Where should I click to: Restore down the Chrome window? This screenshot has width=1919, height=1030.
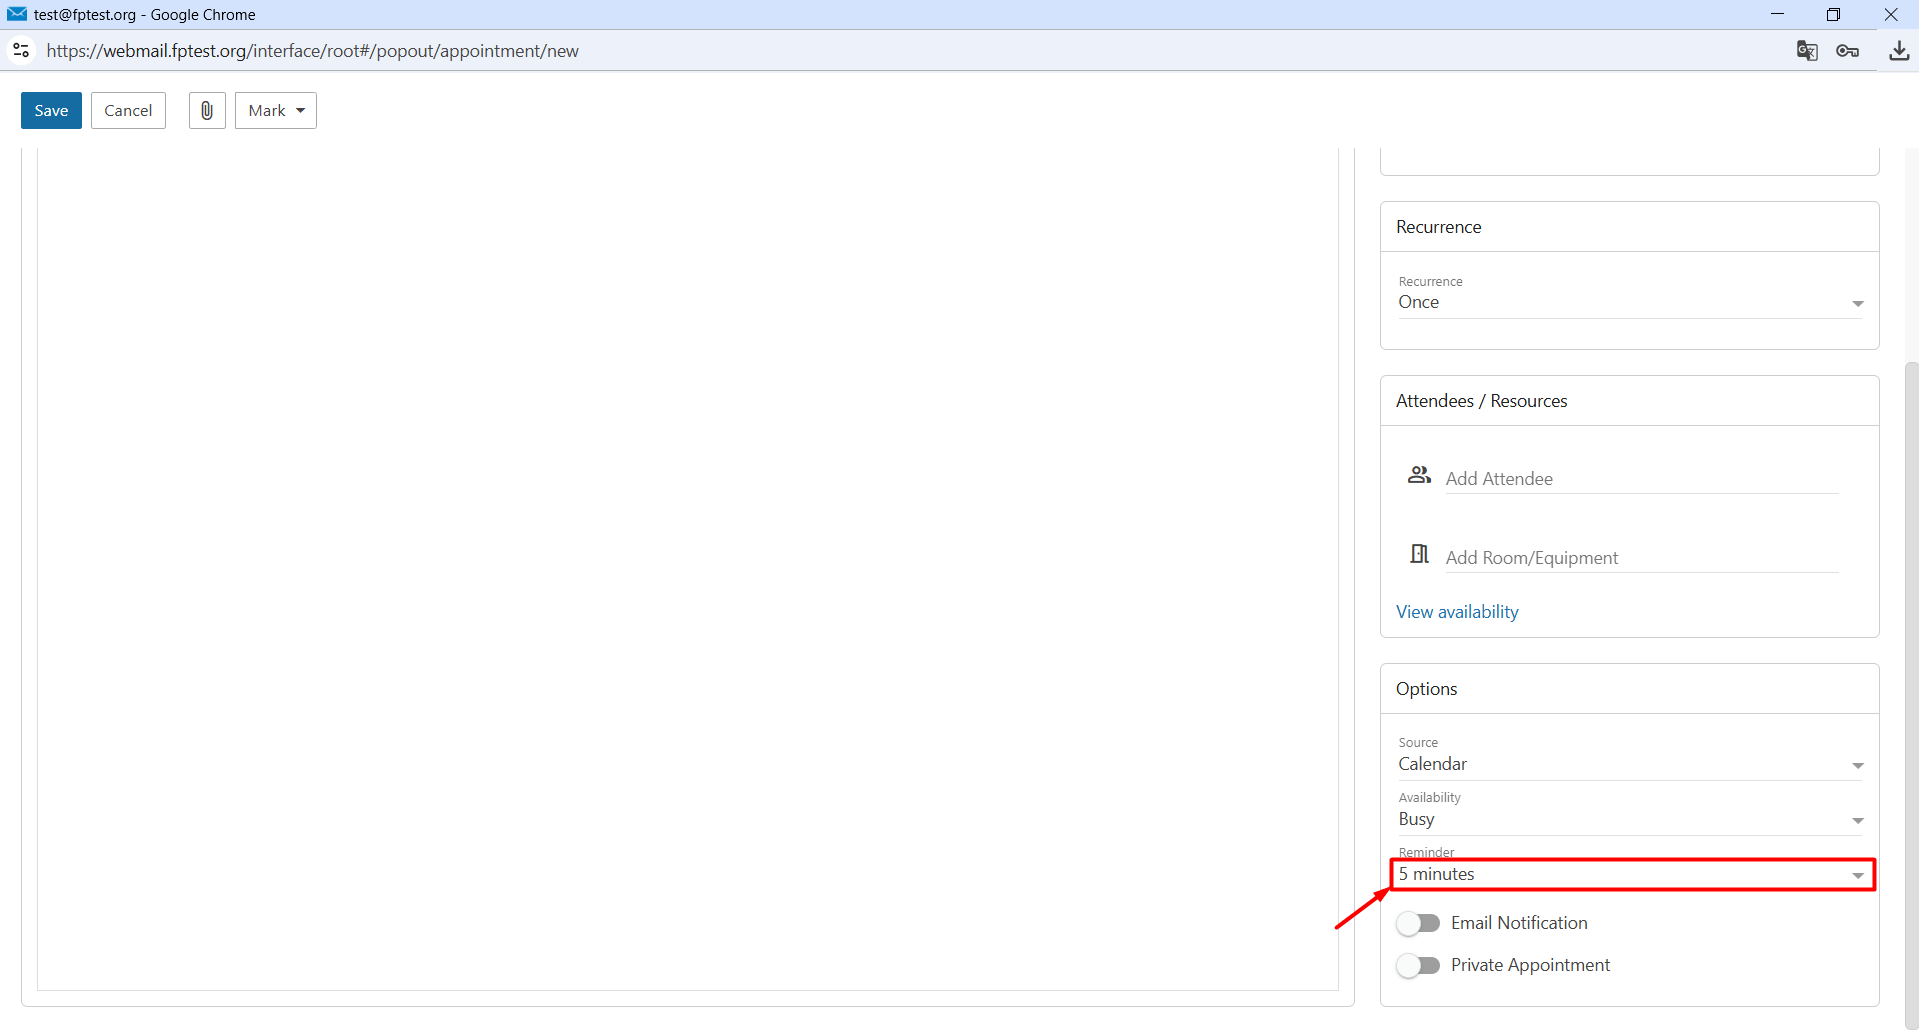(1833, 14)
